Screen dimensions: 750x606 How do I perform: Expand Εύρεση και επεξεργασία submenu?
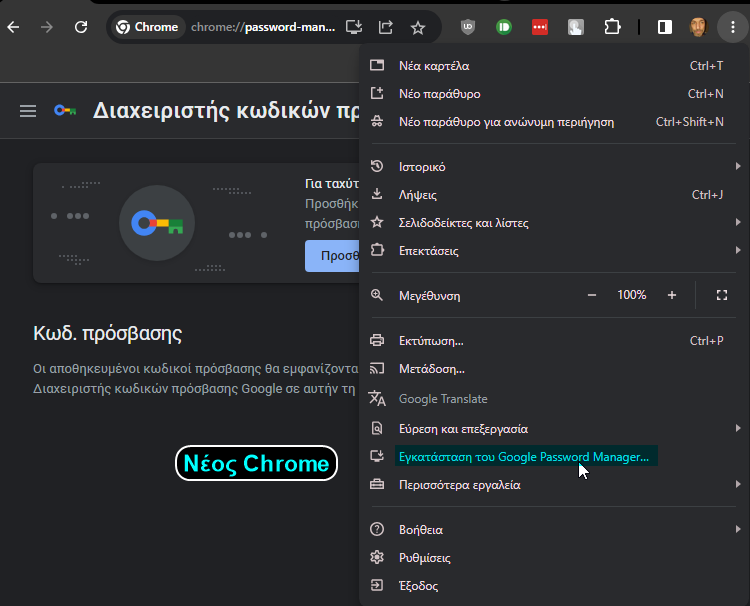click(x=552, y=429)
